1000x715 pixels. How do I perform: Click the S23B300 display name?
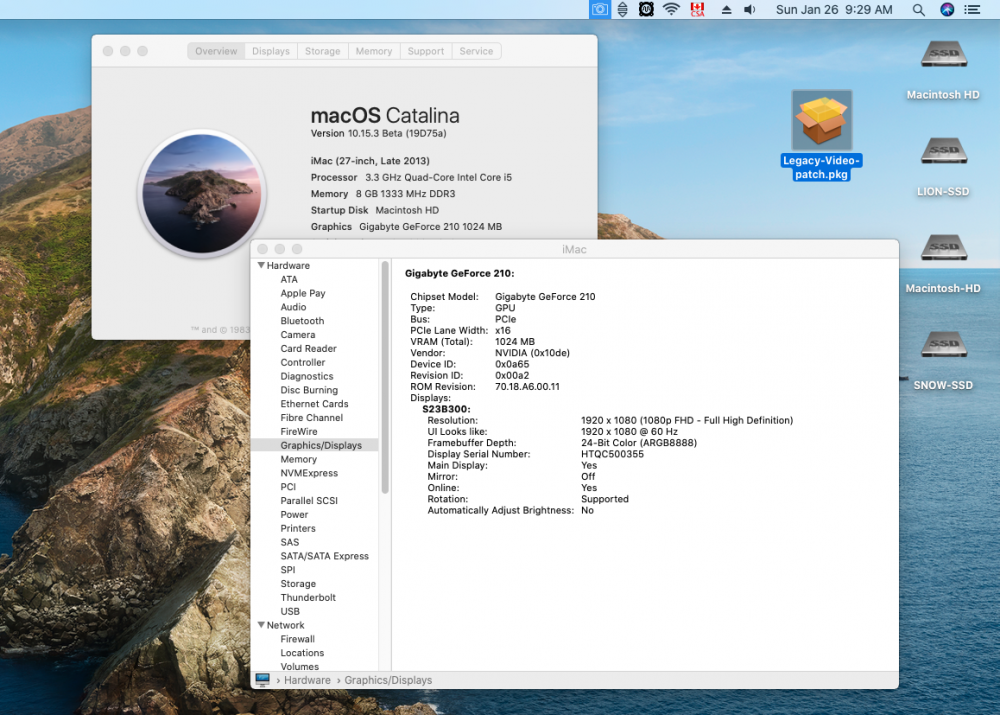(446, 409)
